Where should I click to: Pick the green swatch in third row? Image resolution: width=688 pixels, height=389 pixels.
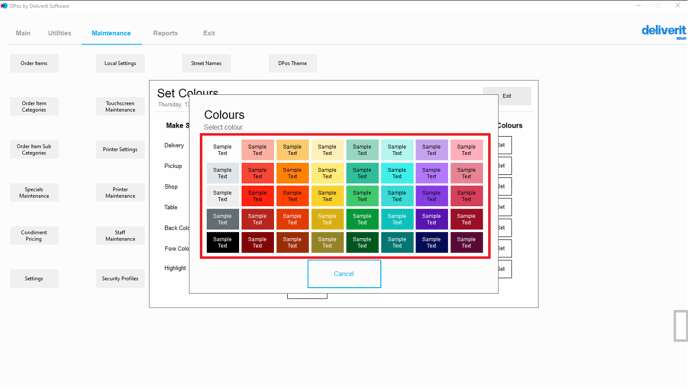(362, 196)
